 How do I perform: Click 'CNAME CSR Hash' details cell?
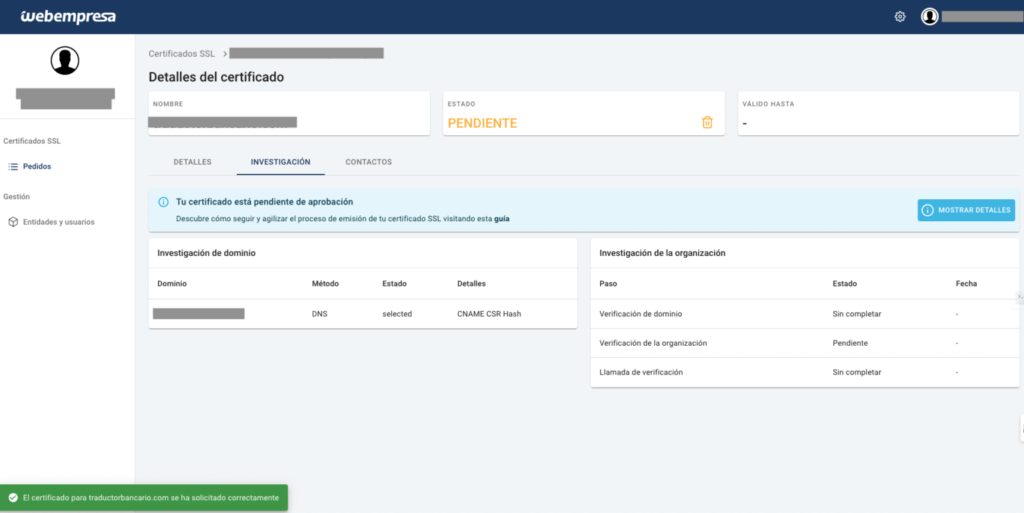(489, 314)
